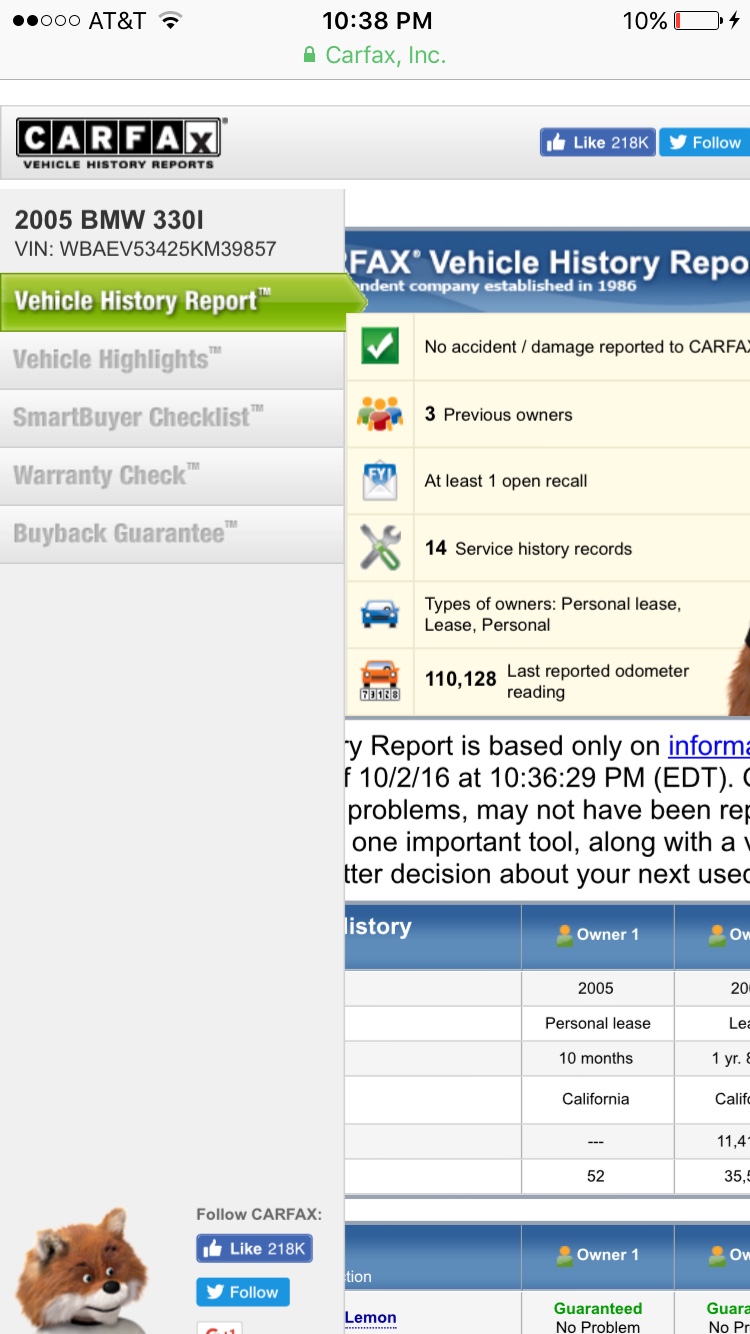This screenshot has width=750, height=1334.
Task: Open the Buyback Guarantee tab
Action: tap(172, 534)
